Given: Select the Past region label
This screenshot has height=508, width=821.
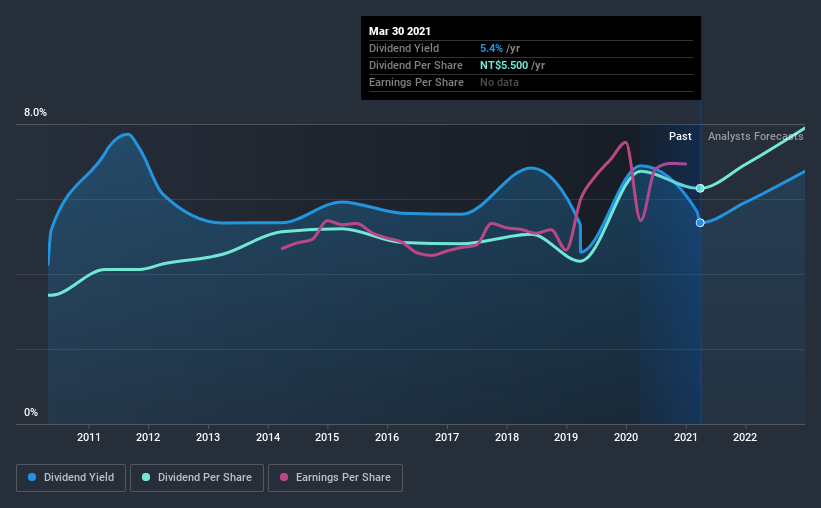Looking at the screenshot, I should pos(680,136).
